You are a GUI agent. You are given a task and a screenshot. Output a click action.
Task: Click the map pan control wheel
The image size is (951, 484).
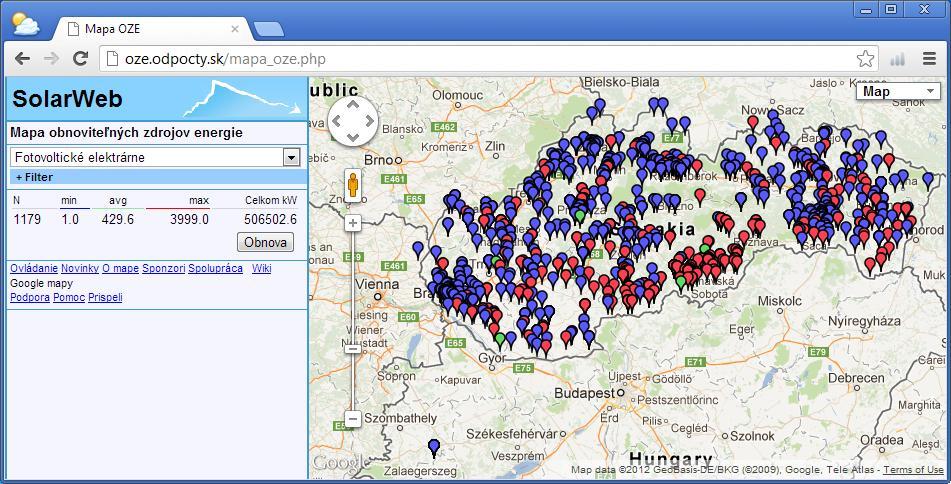[x=352, y=121]
